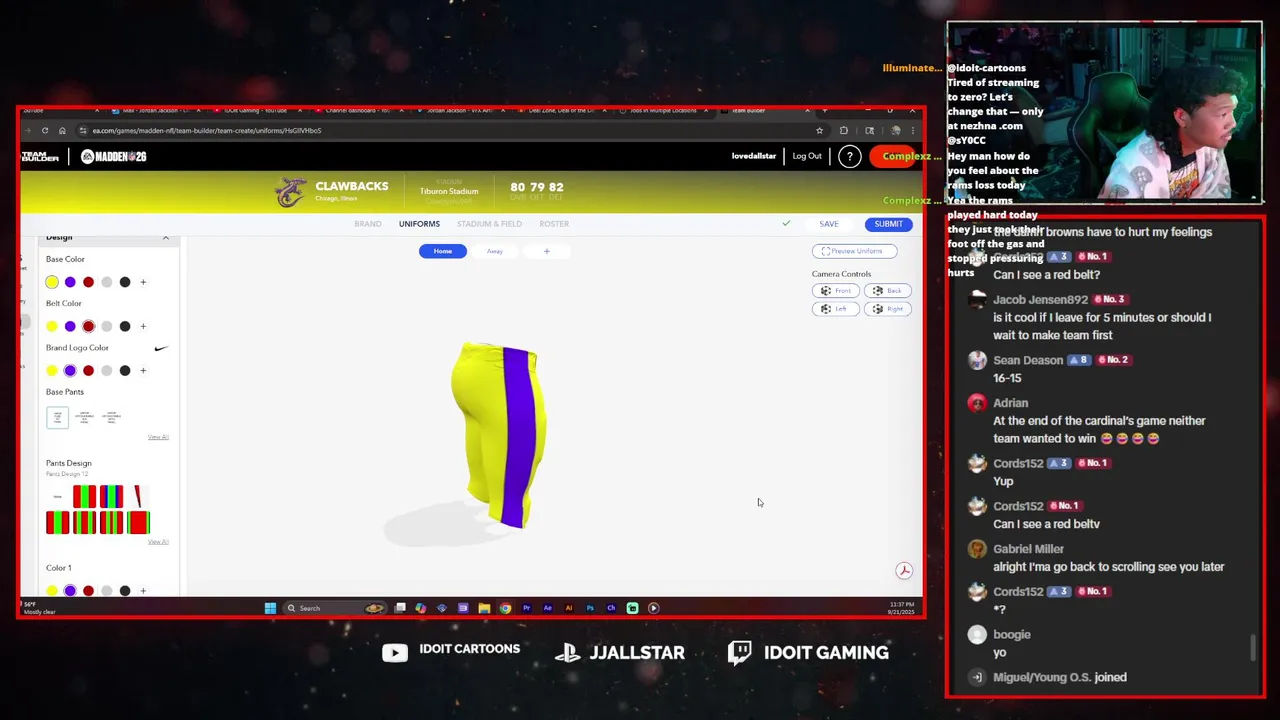Set camera to Left view

pos(836,309)
